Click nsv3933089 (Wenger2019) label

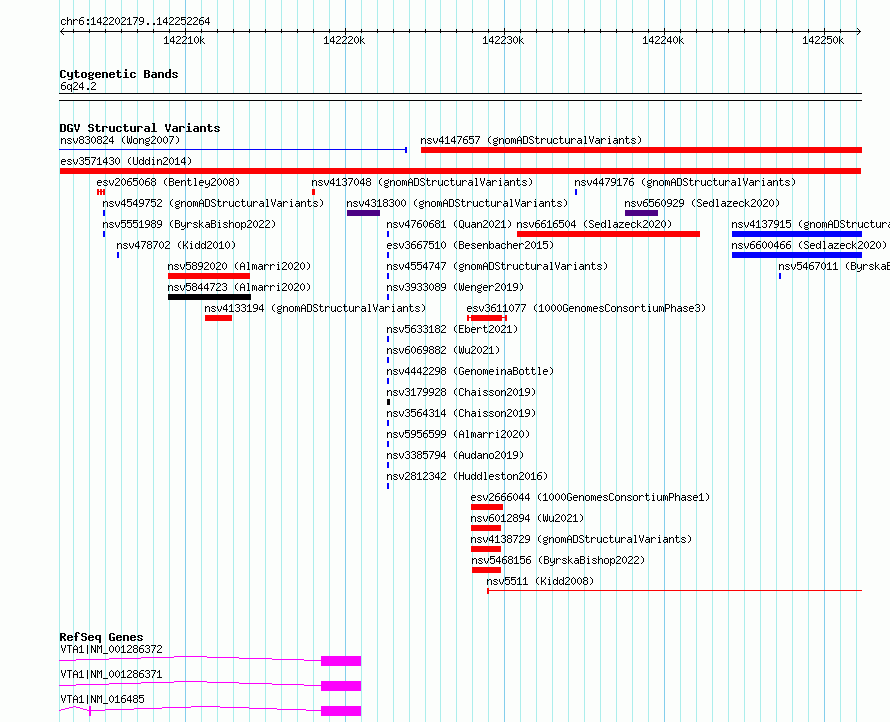click(x=455, y=287)
